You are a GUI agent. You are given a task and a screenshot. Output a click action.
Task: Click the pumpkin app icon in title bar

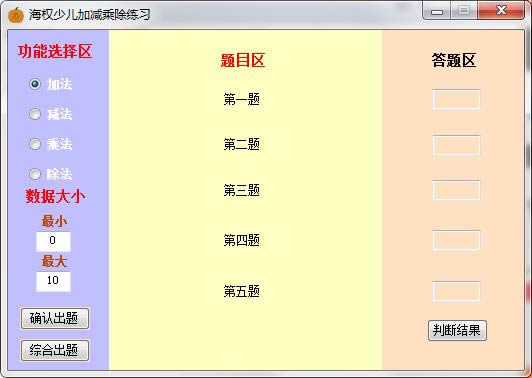[15, 15]
